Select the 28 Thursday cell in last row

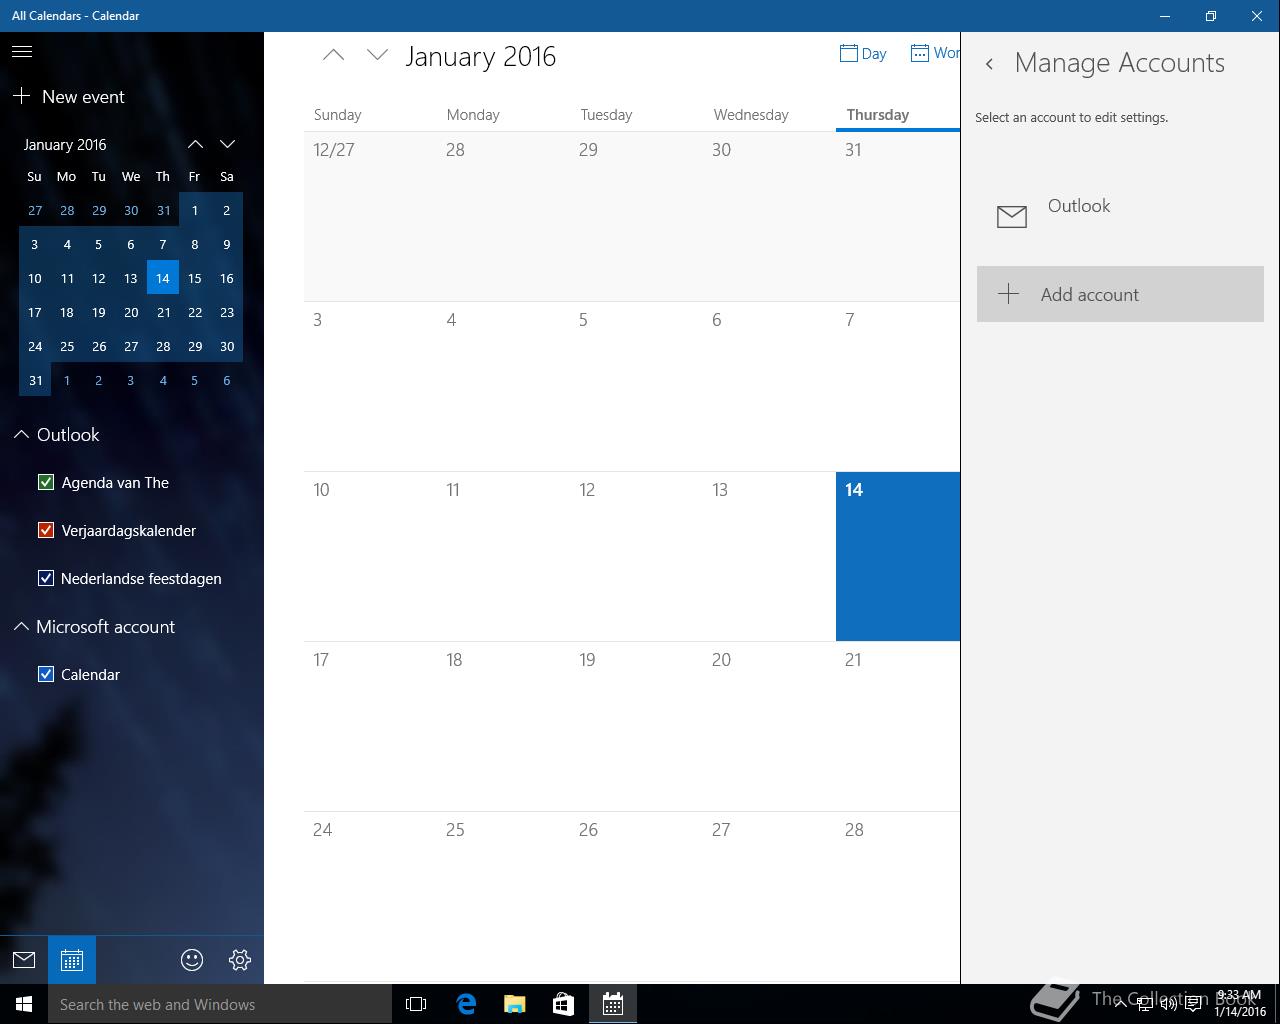tap(898, 896)
